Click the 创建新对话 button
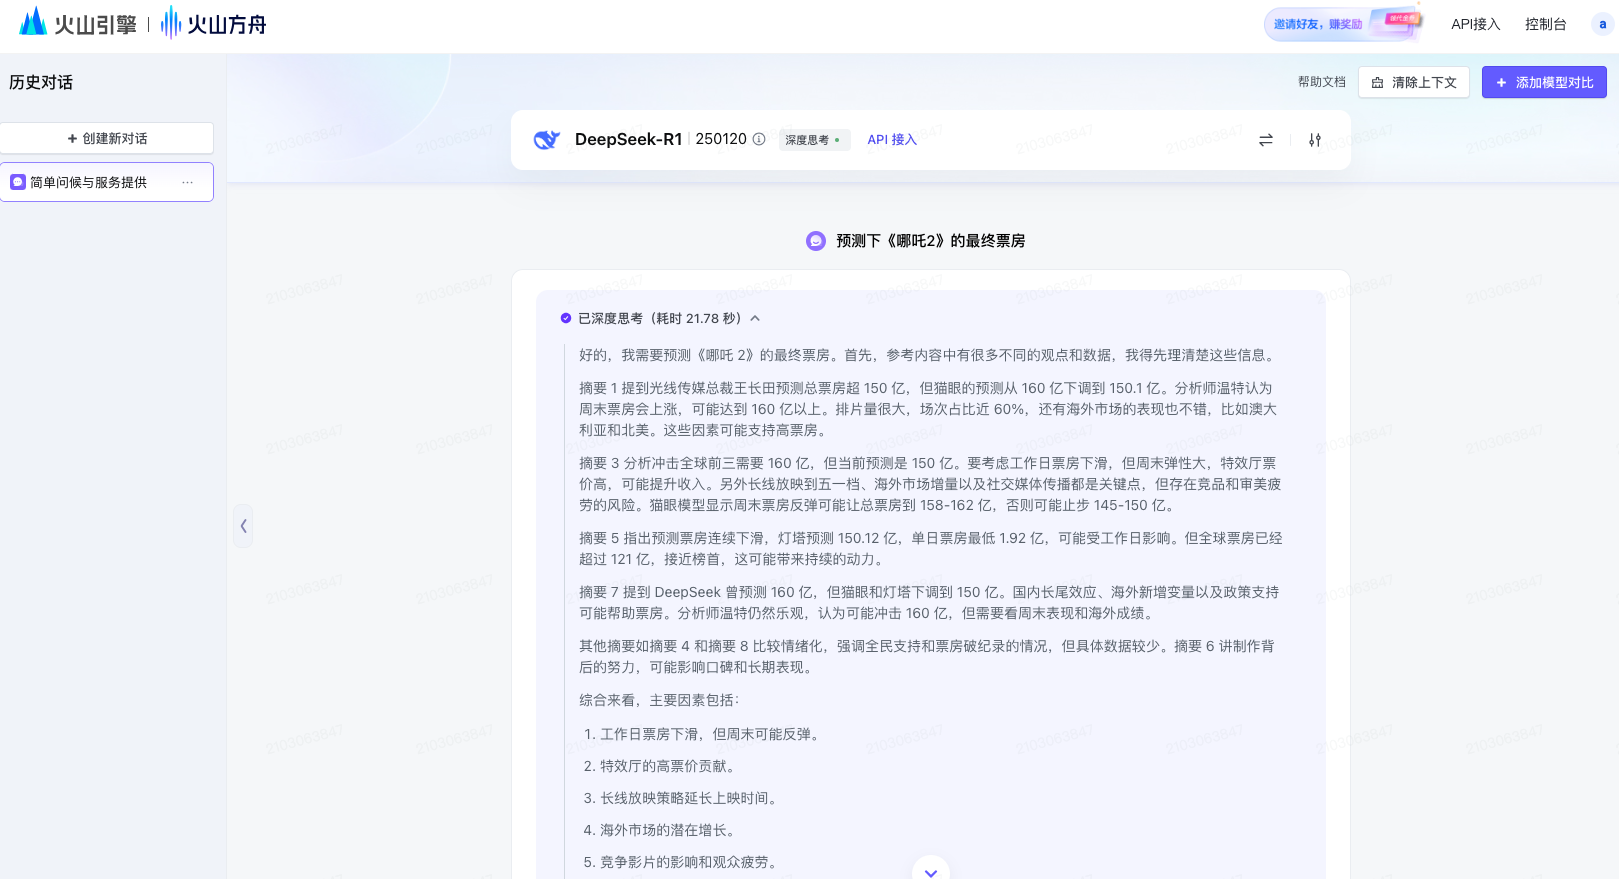Image resolution: width=1619 pixels, height=879 pixels. [107, 138]
